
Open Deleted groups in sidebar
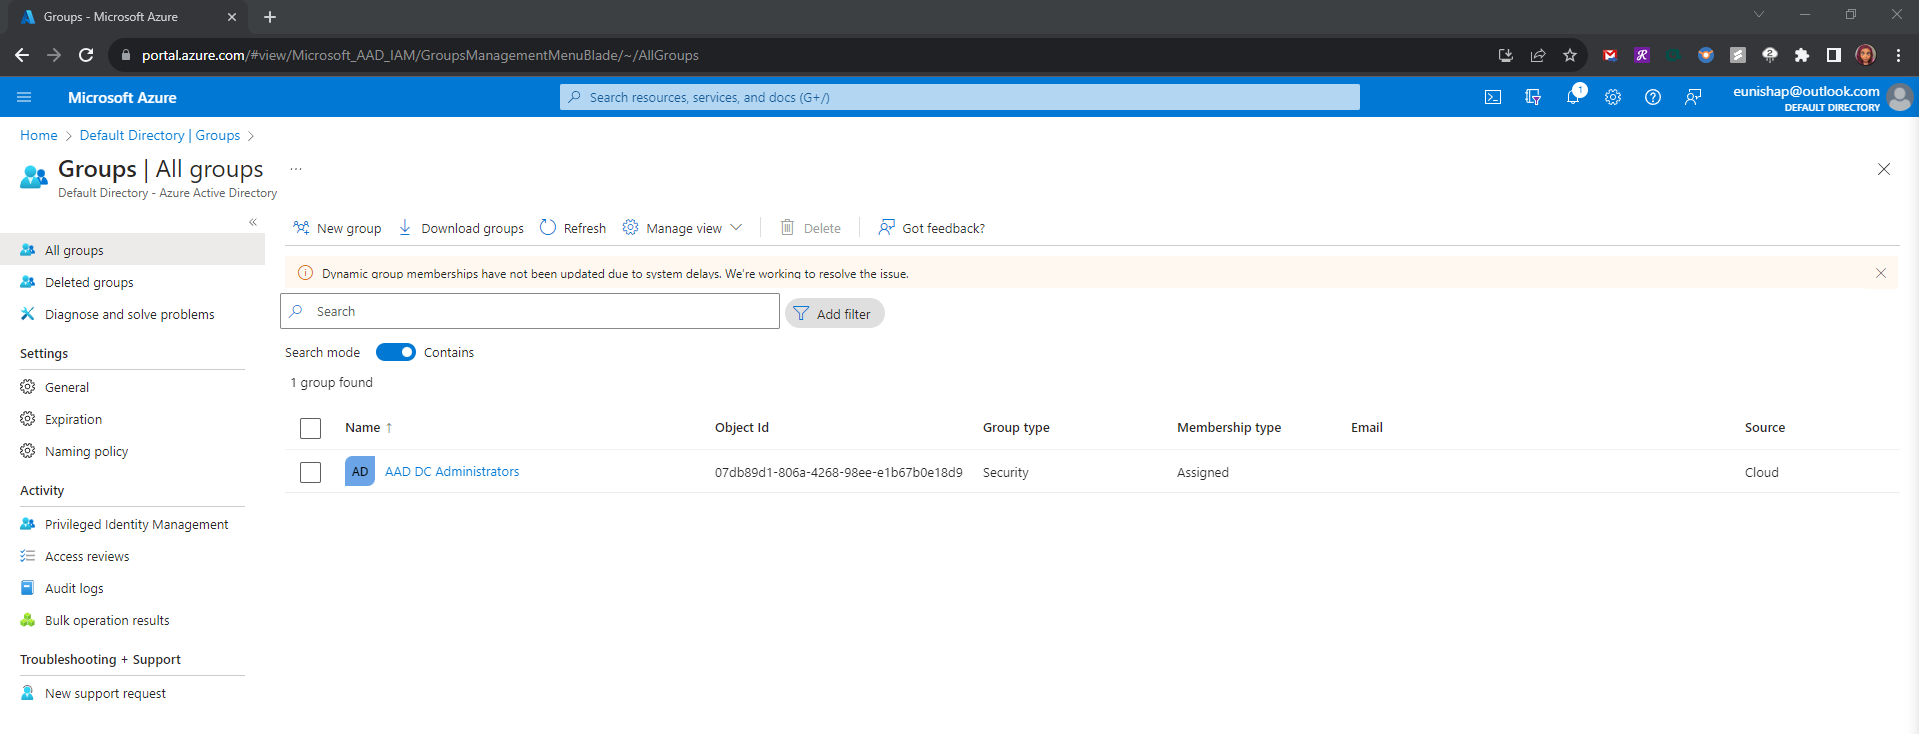click(89, 282)
